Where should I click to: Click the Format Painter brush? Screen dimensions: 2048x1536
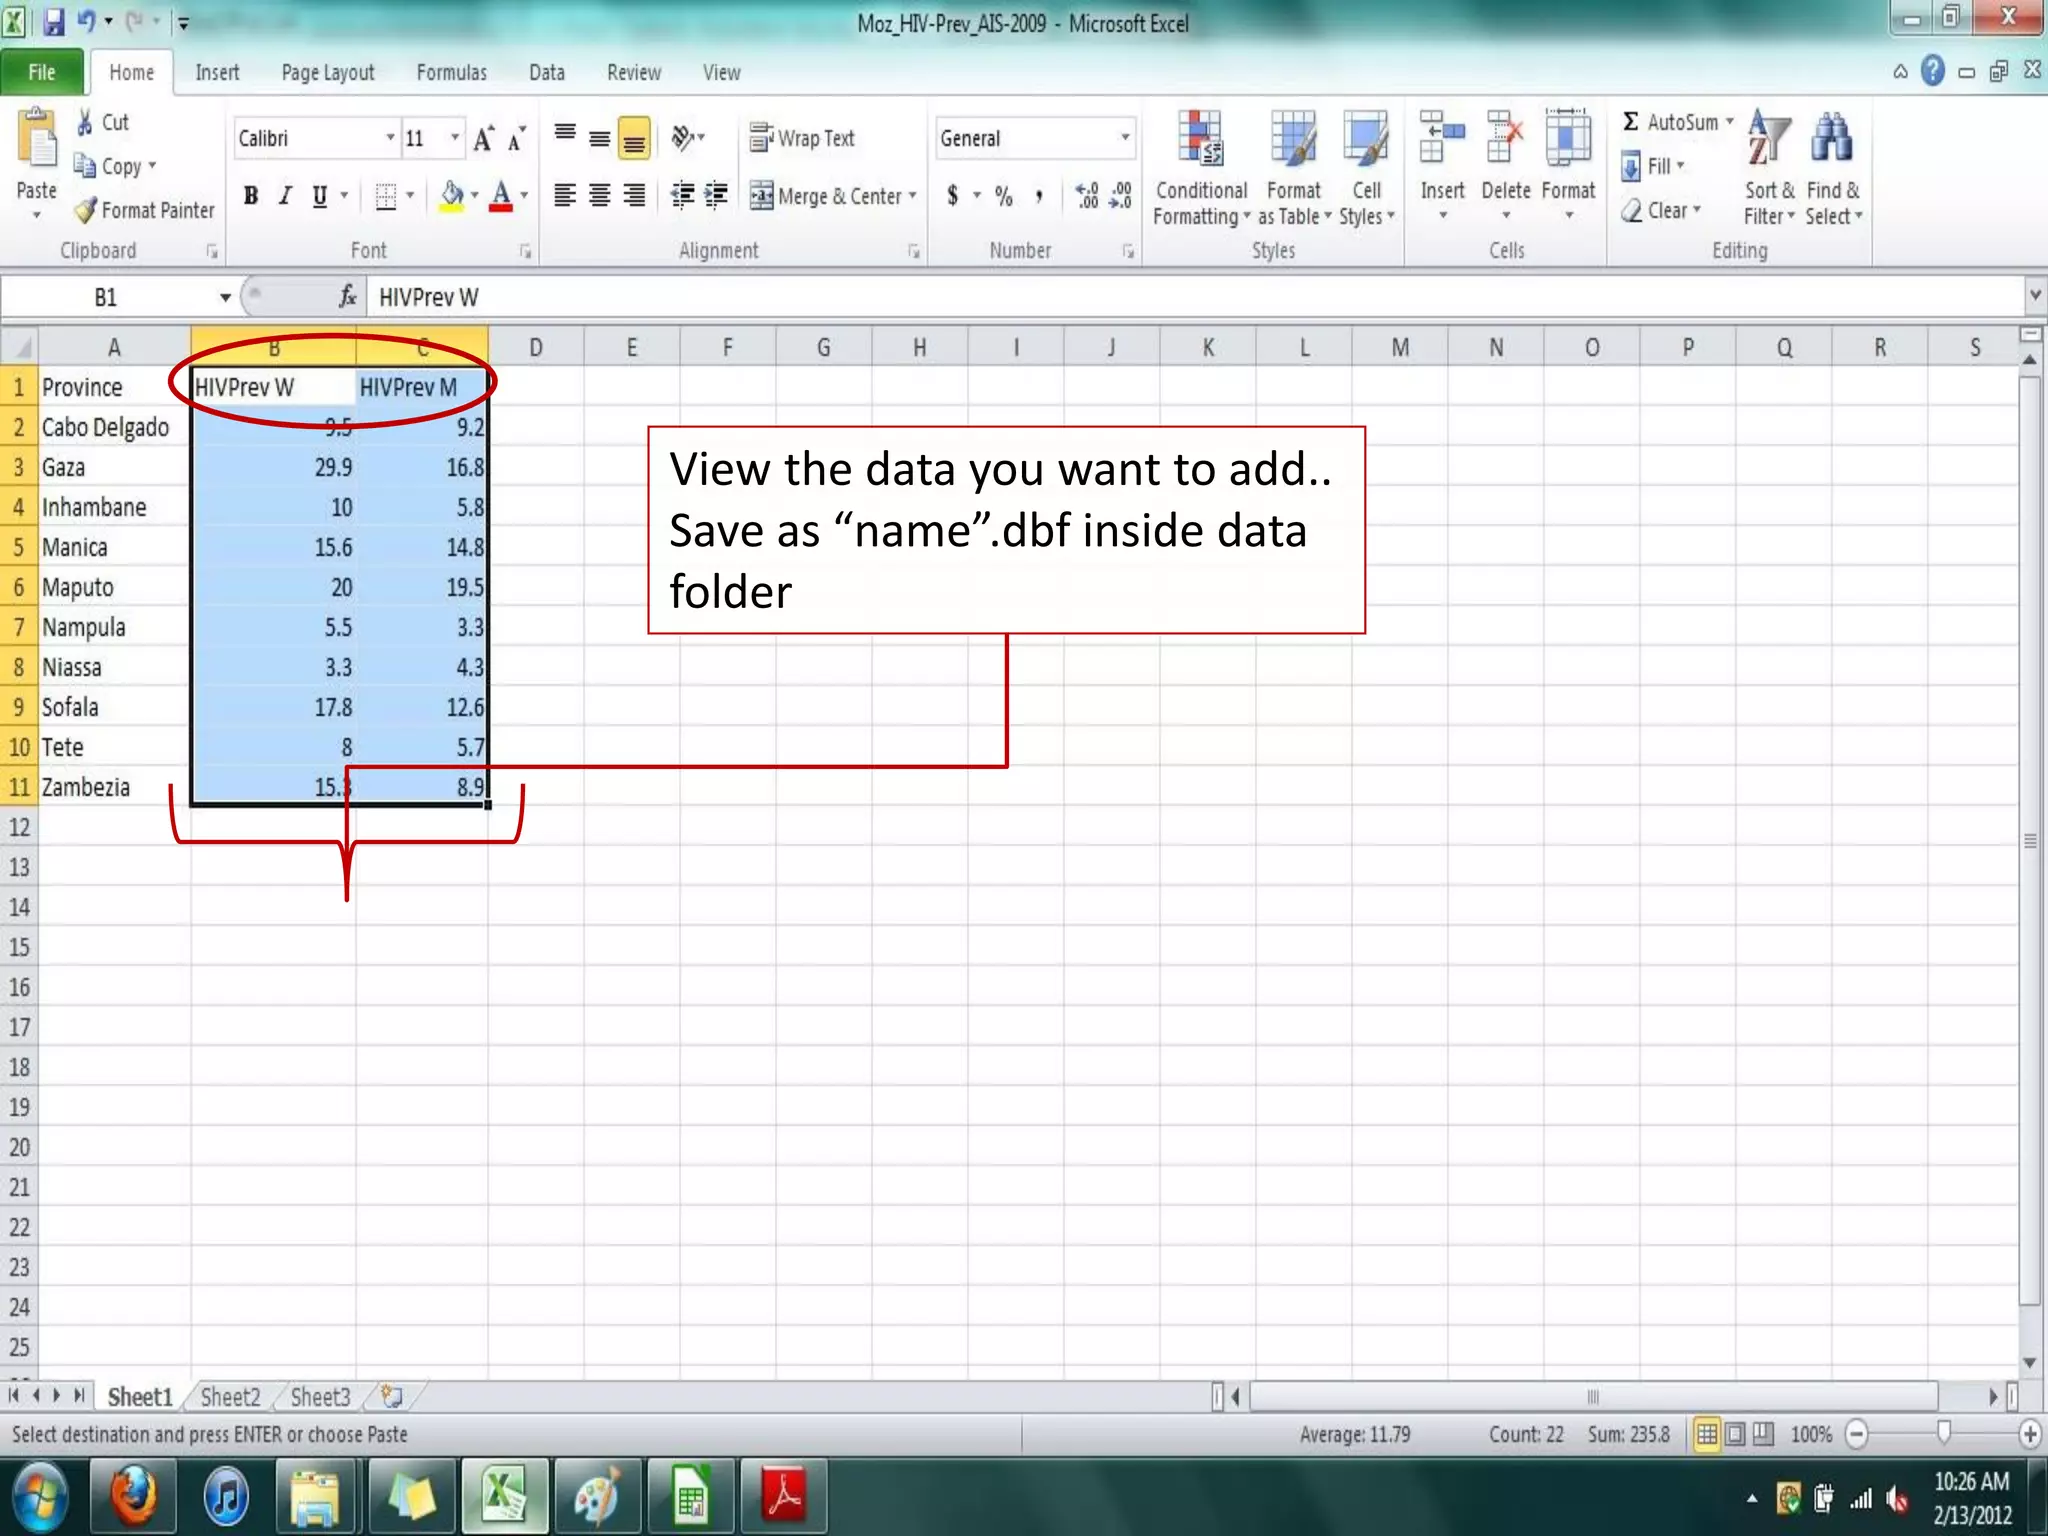pos(86,210)
